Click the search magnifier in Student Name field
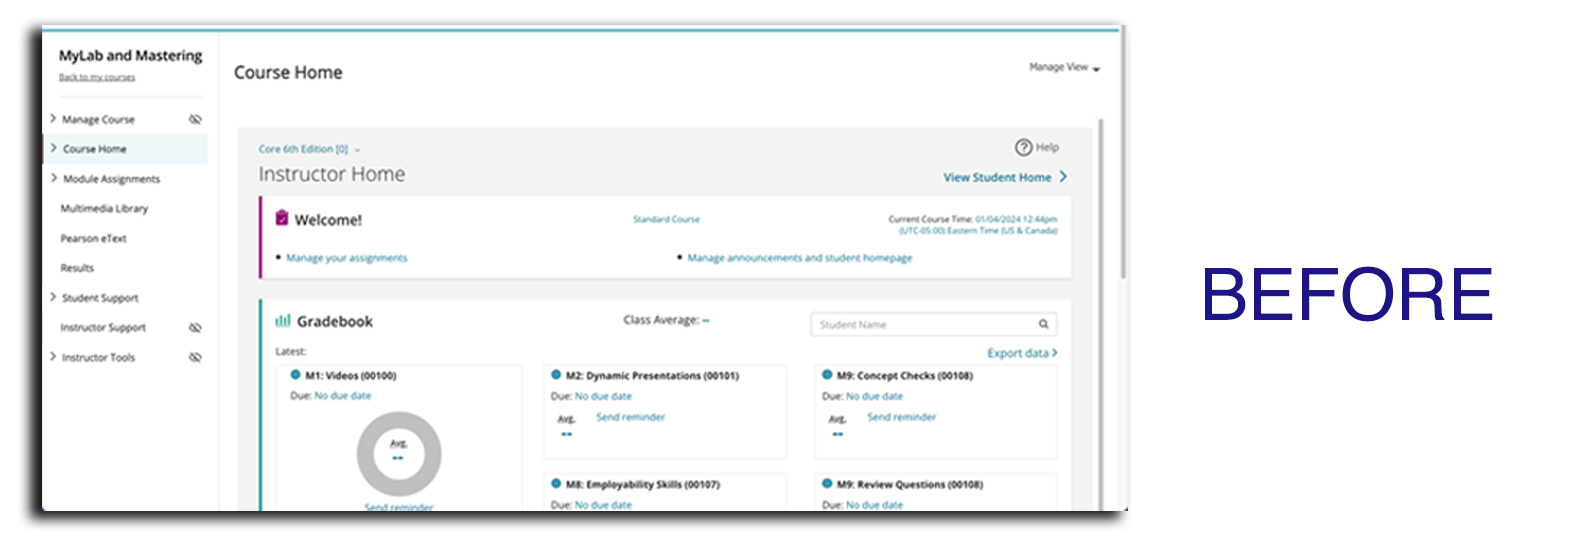The height and width of the screenshot is (541, 1581). coord(1043,324)
